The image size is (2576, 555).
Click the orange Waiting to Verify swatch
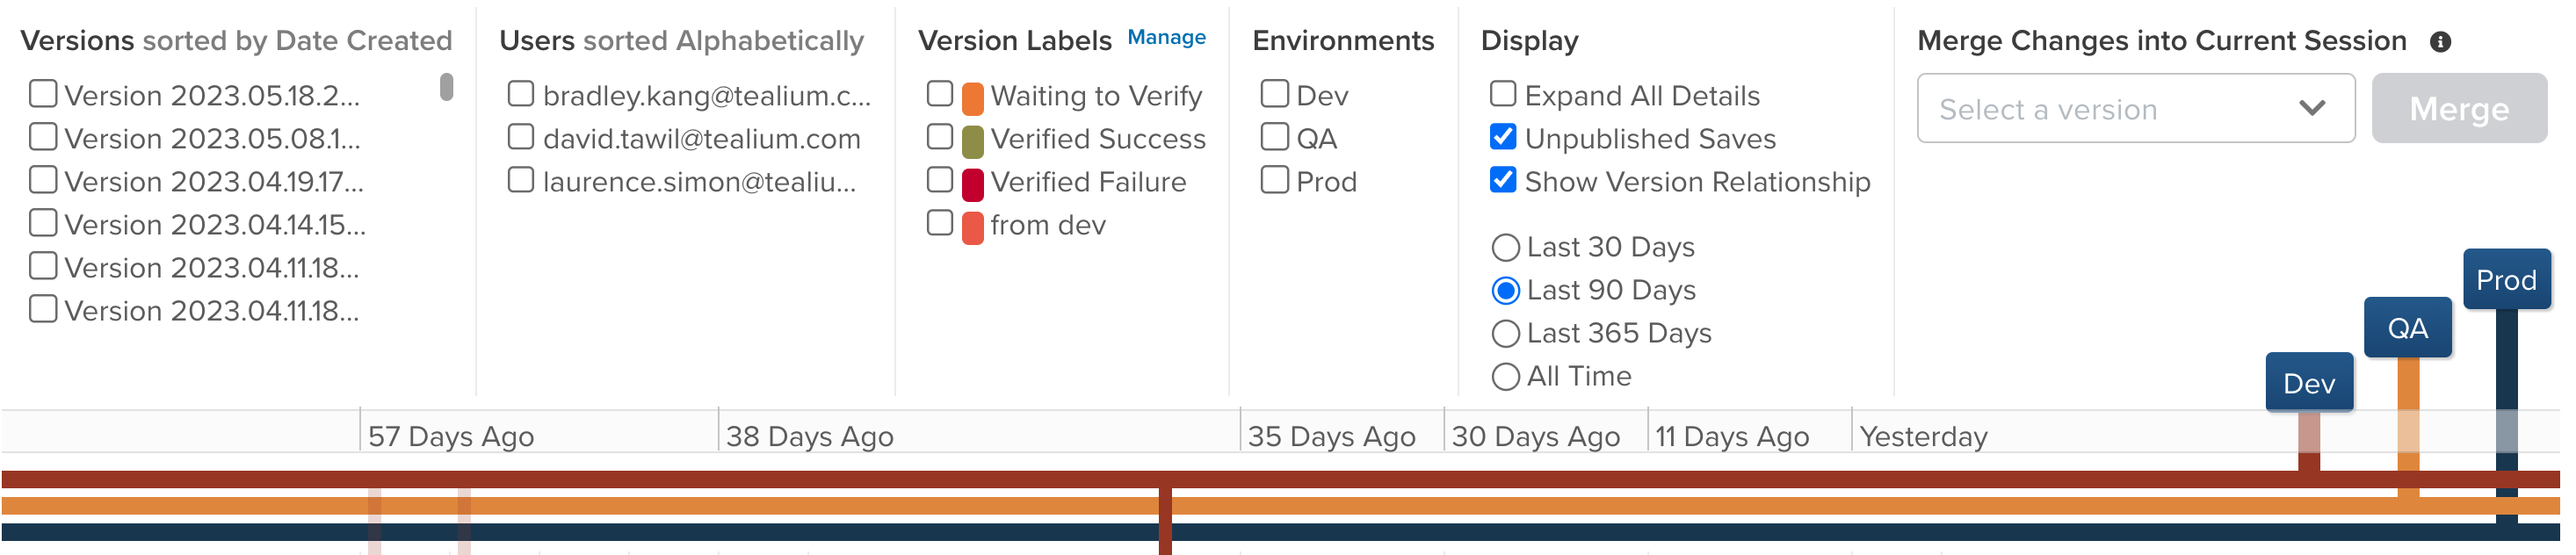[972, 98]
